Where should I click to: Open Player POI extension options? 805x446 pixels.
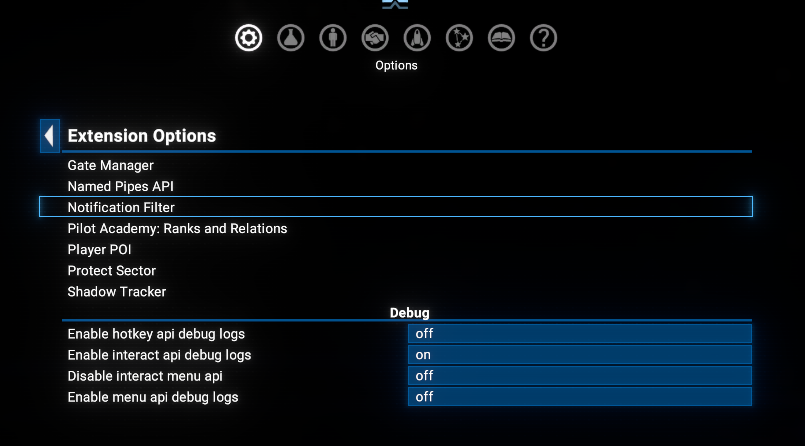(x=396, y=249)
